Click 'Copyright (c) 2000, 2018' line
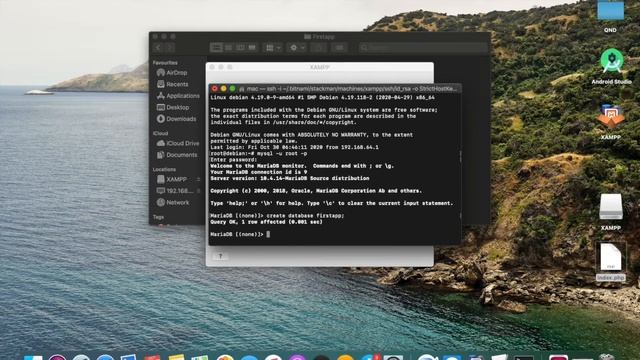The image size is (640, 360). [x=316, y=191]
